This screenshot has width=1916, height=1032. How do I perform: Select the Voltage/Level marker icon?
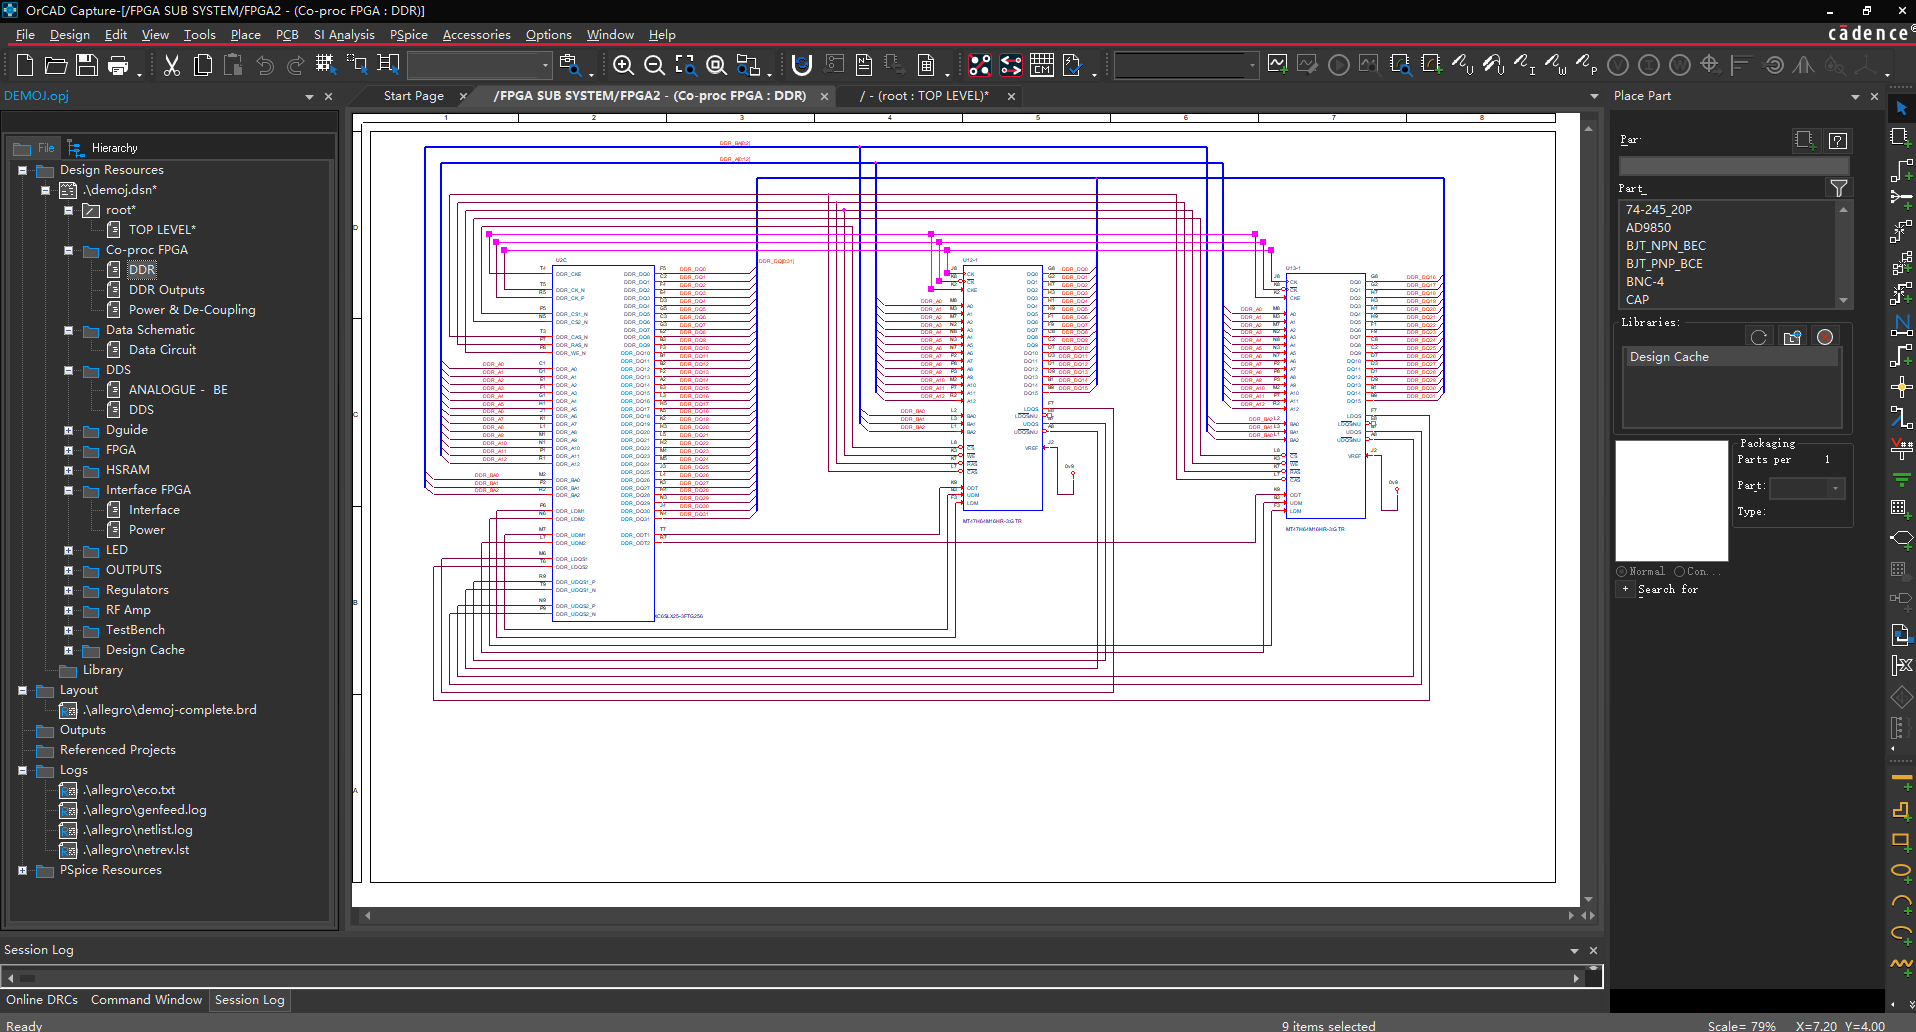pos(1463,65)
